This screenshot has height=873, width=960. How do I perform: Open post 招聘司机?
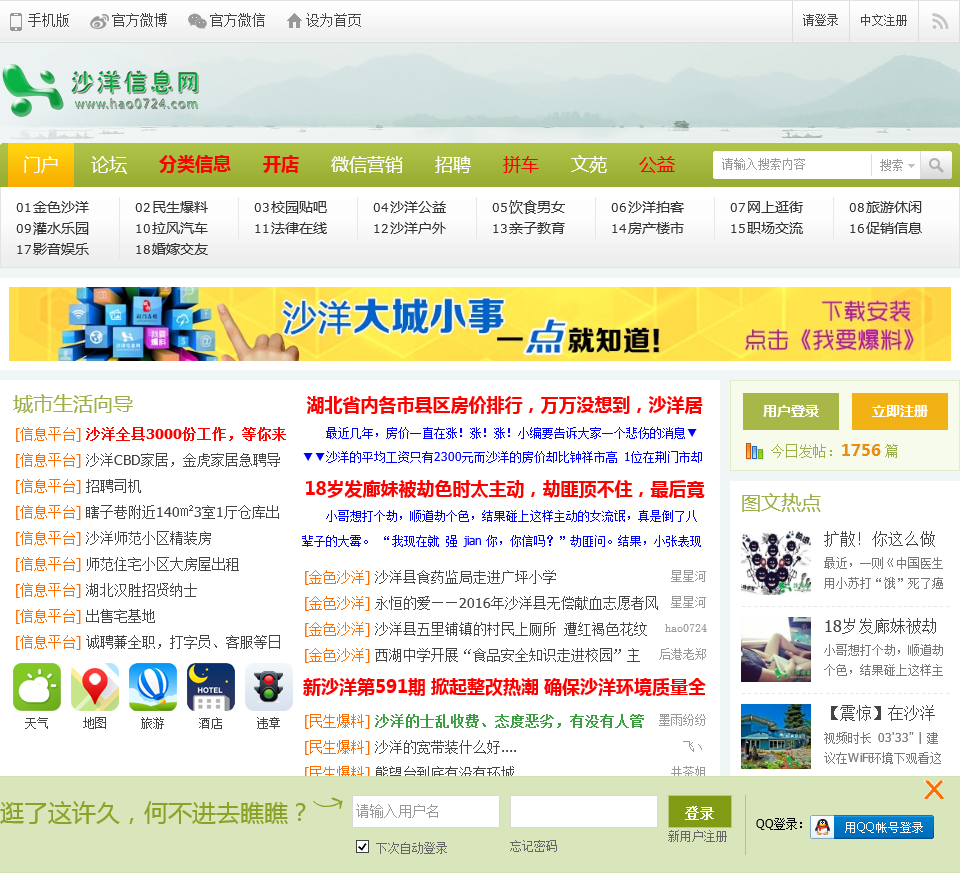[x=113, y=486]
